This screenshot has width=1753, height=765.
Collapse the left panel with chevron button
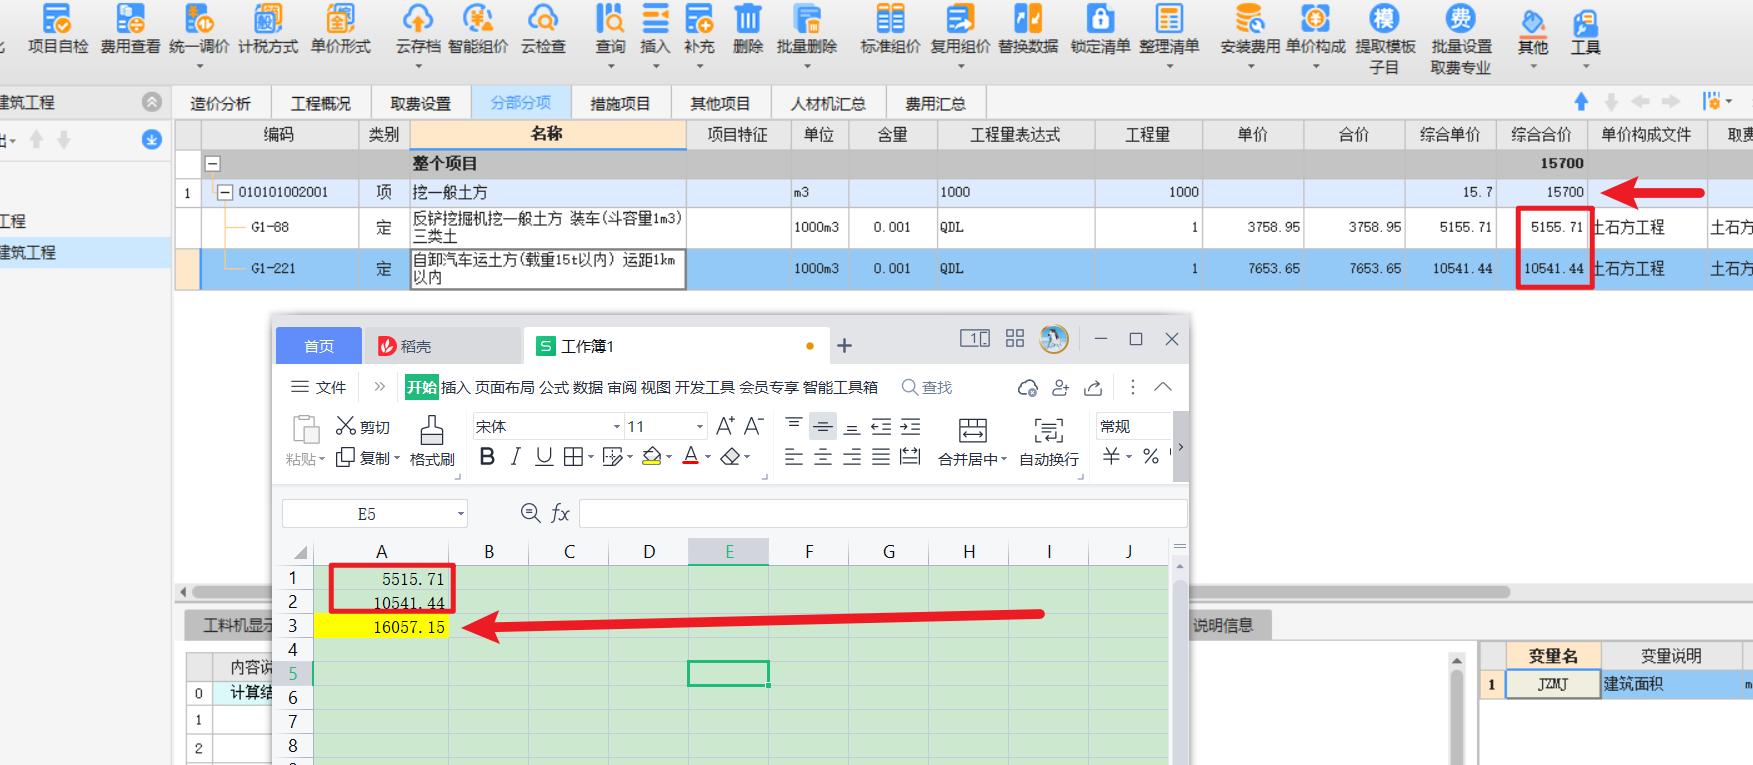click(x=152, y=102)
